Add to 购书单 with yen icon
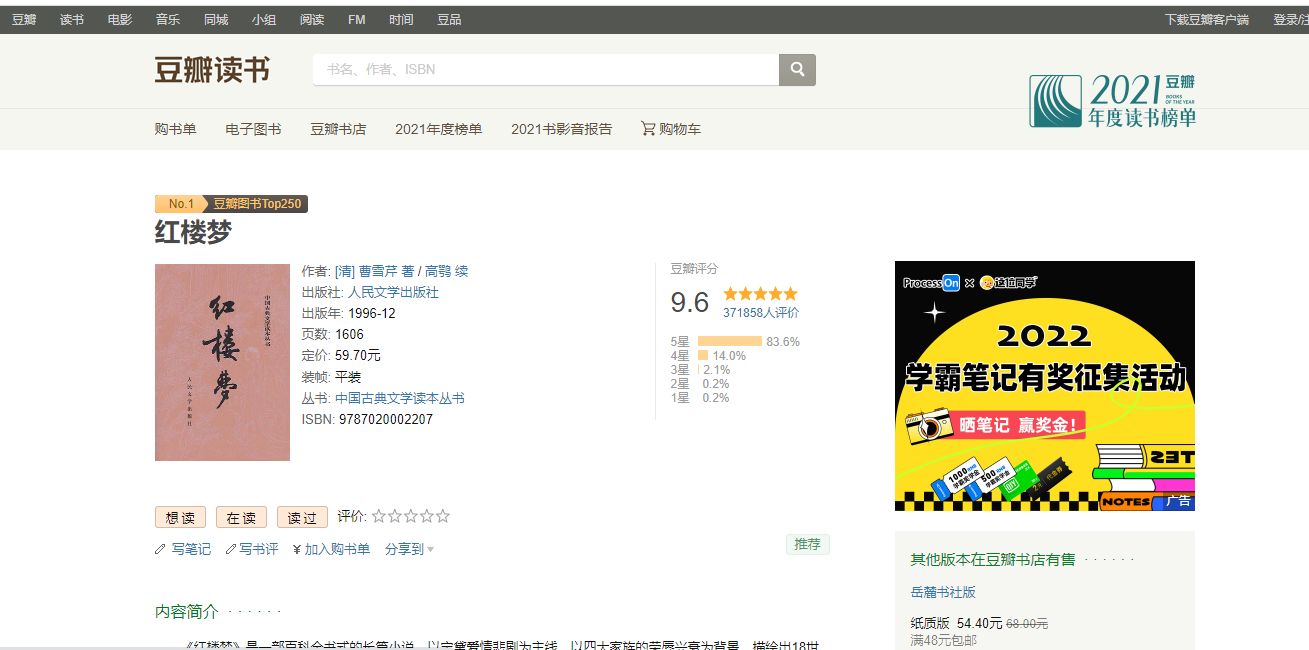The image size is (1309, 650). [x=331, y=549]
